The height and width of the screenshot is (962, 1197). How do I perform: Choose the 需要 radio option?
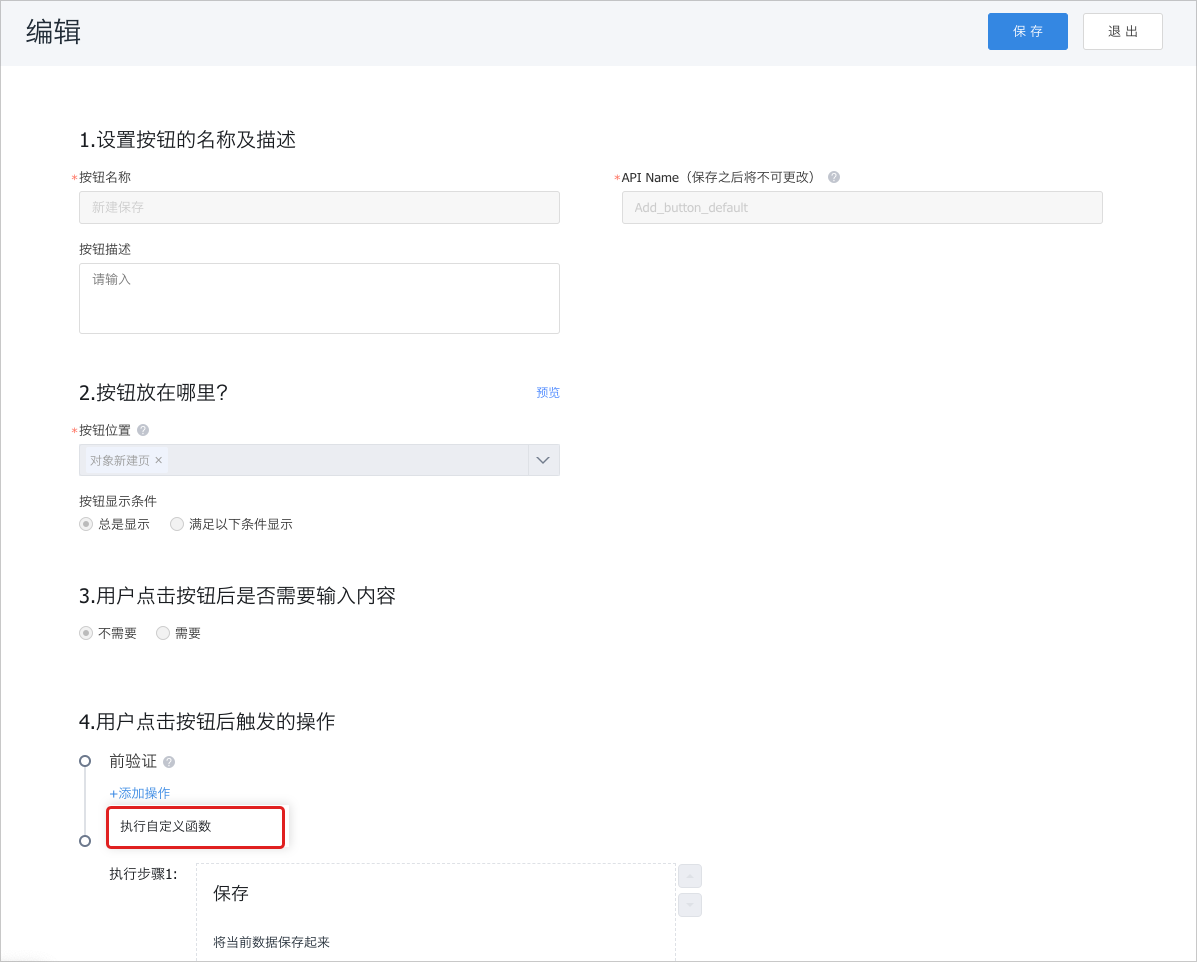click(x=163, y=633)
